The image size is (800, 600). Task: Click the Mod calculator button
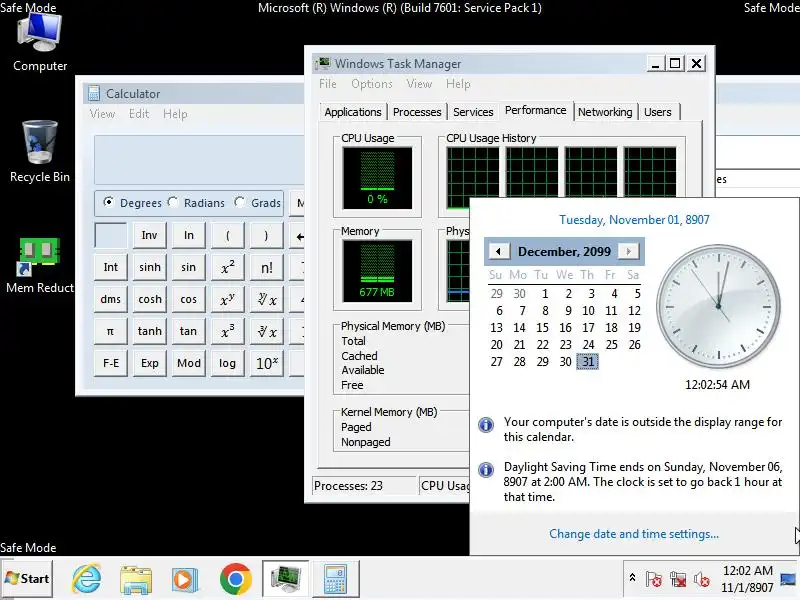click(x=189, y=363)
